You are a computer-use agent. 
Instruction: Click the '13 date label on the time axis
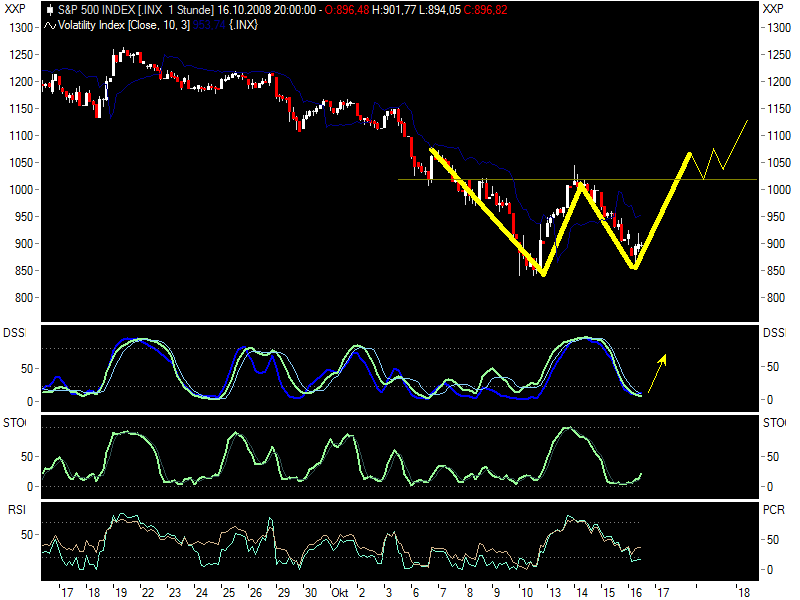(554, 593)
